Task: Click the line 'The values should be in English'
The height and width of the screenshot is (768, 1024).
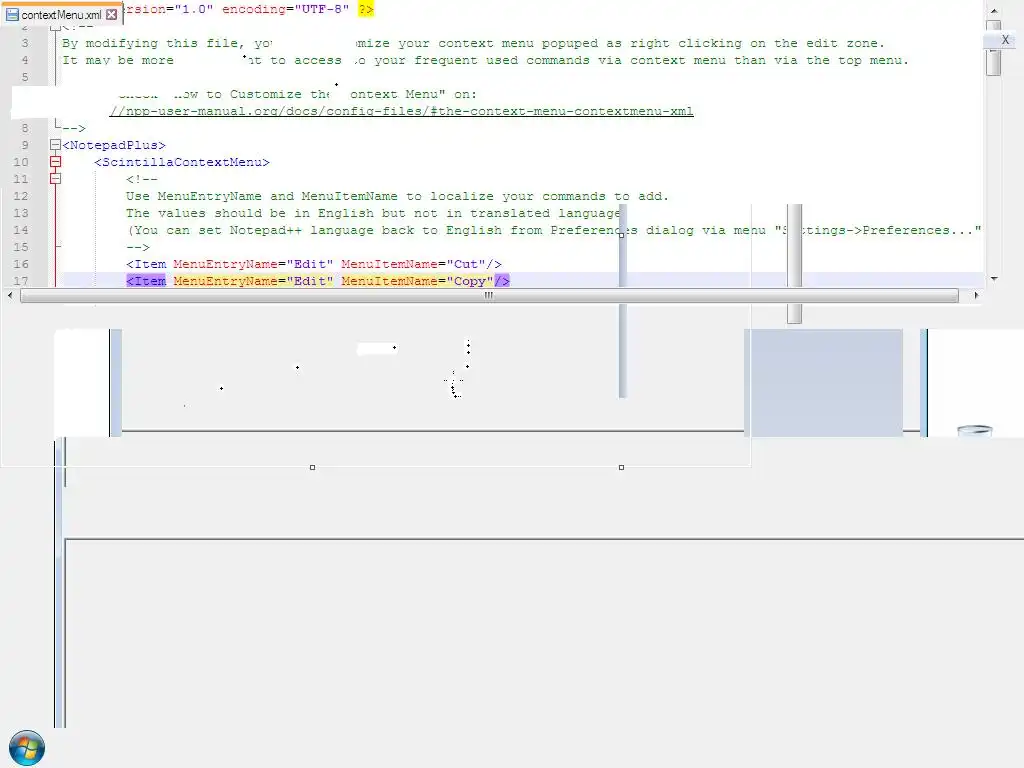Action: (x=373, y=213)
